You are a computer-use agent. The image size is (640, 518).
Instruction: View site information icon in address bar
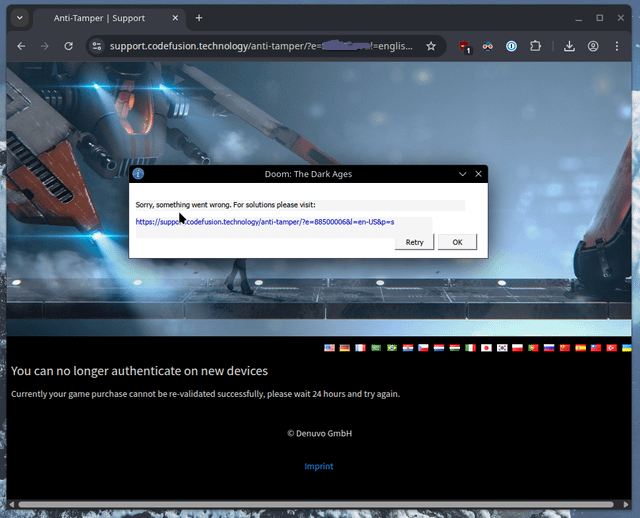[x=97, y=46]
